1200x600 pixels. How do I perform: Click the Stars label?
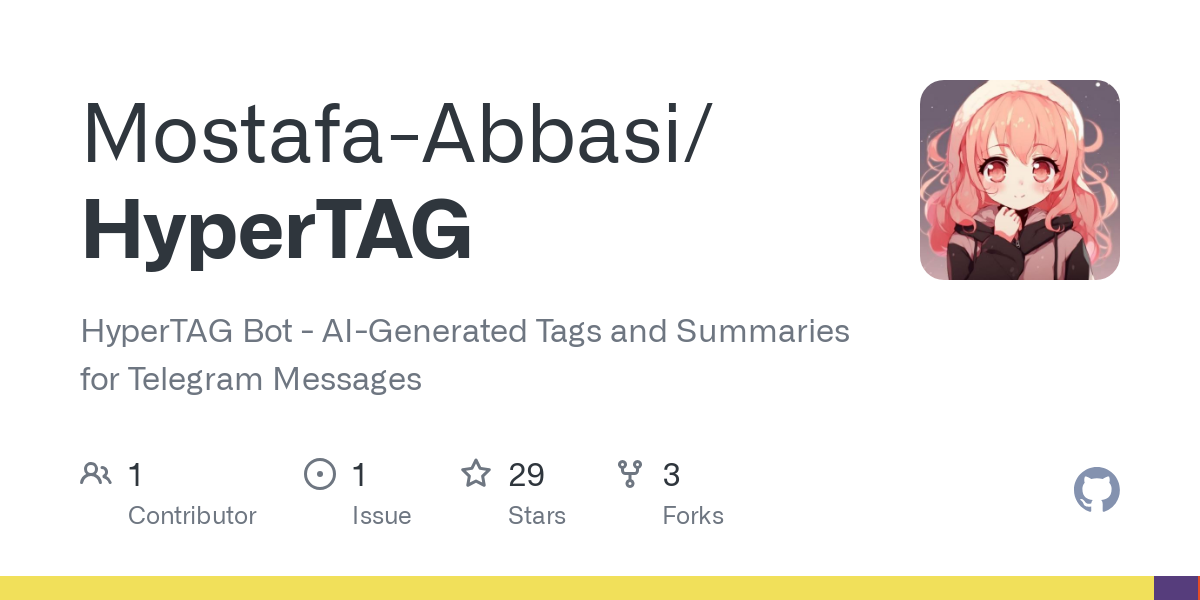[537, 516]
